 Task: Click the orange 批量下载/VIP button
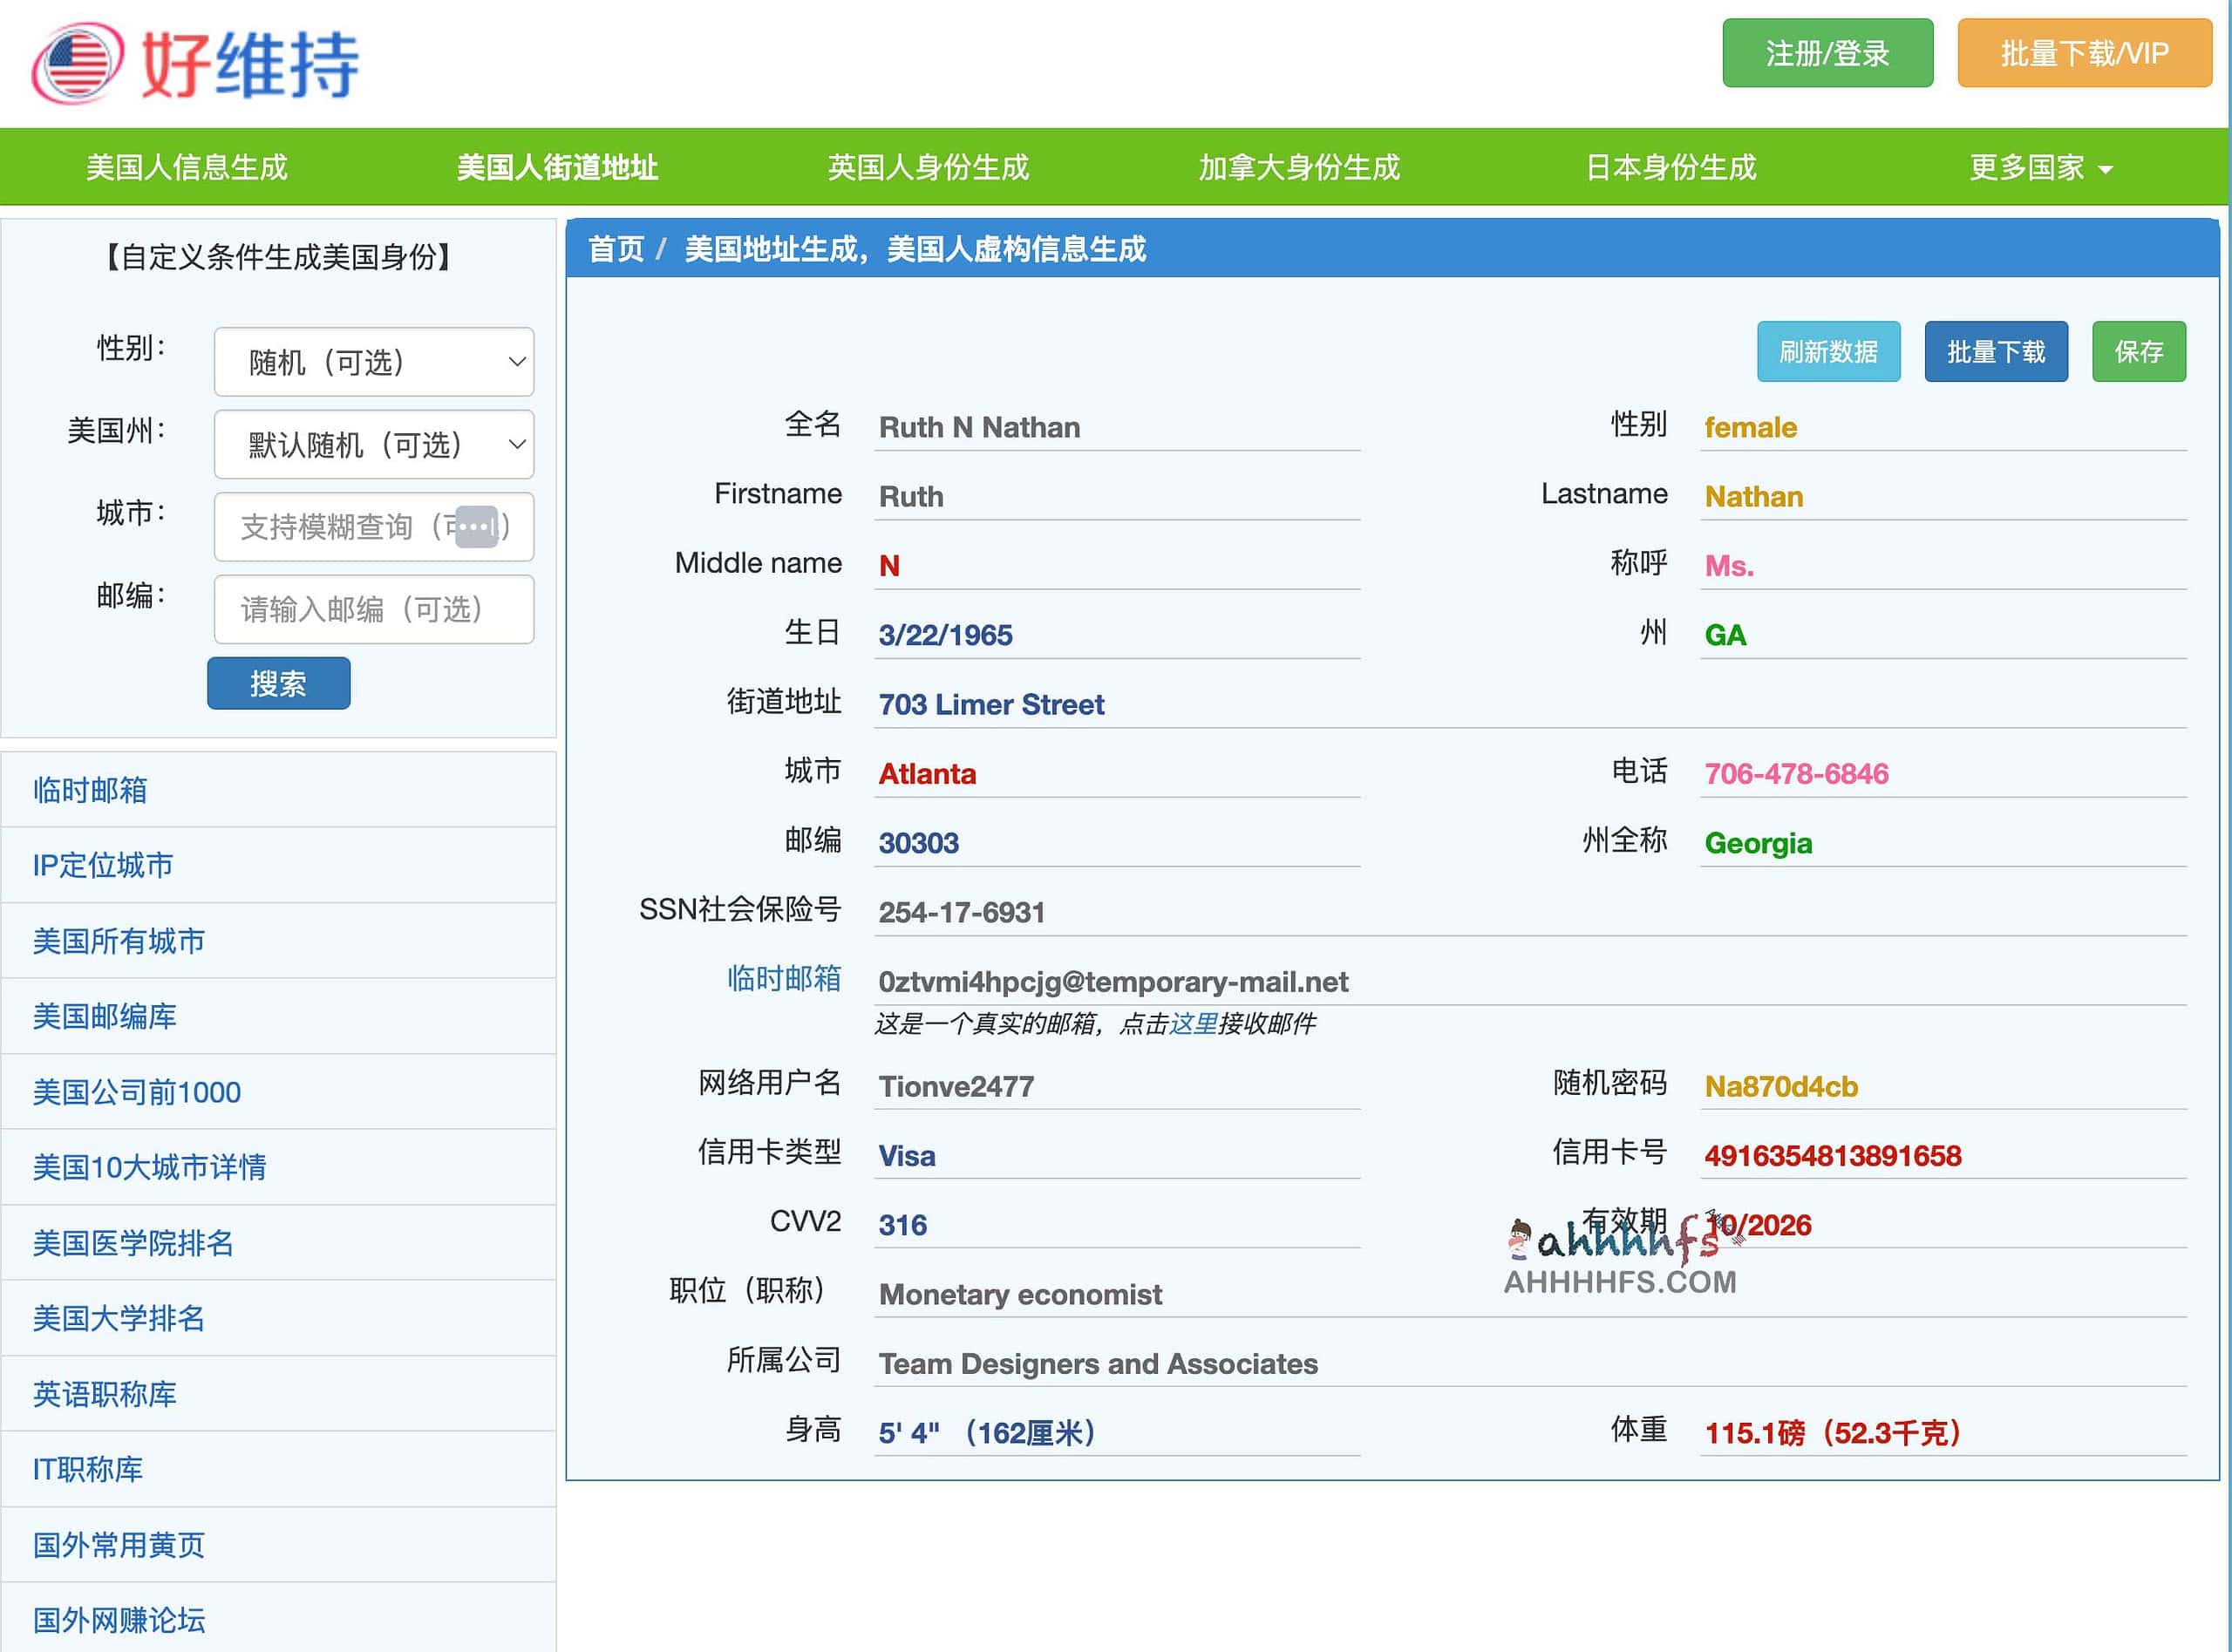point(2084,55)
